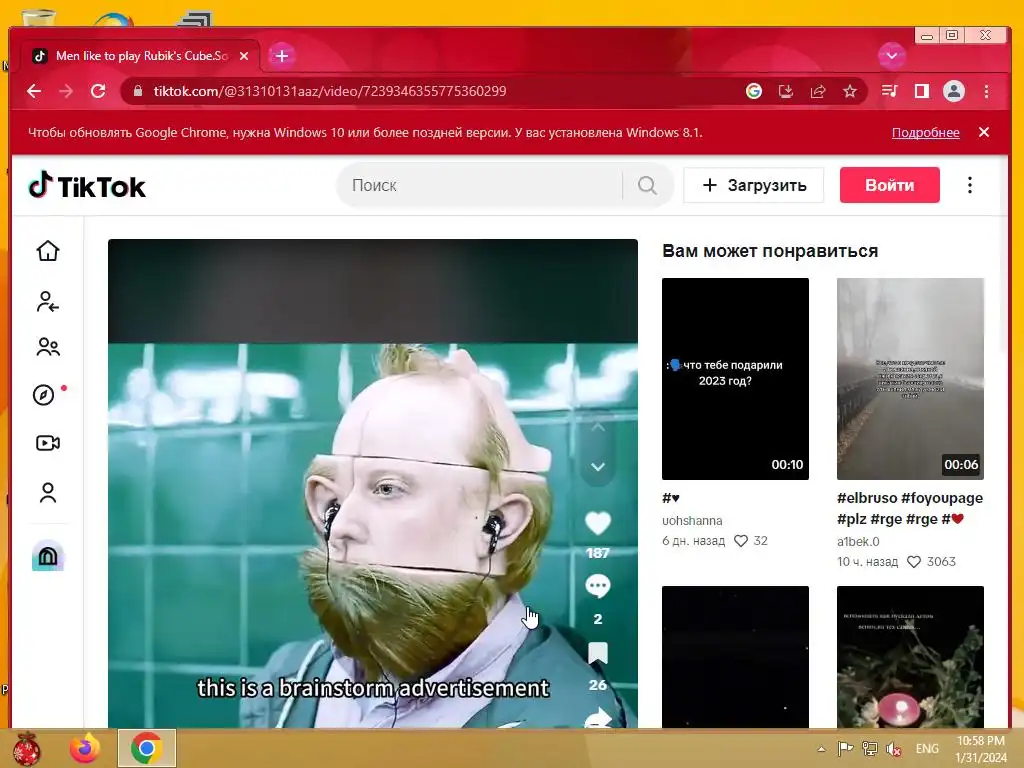The image size is (1024, 768).
Task: Click the heart icon beside 32
Action: (741, 541)
